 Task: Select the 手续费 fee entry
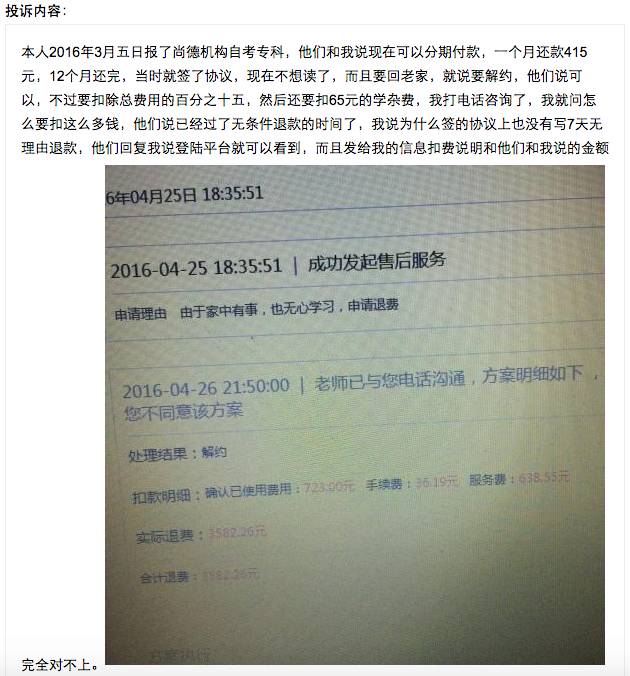point(412,484)
